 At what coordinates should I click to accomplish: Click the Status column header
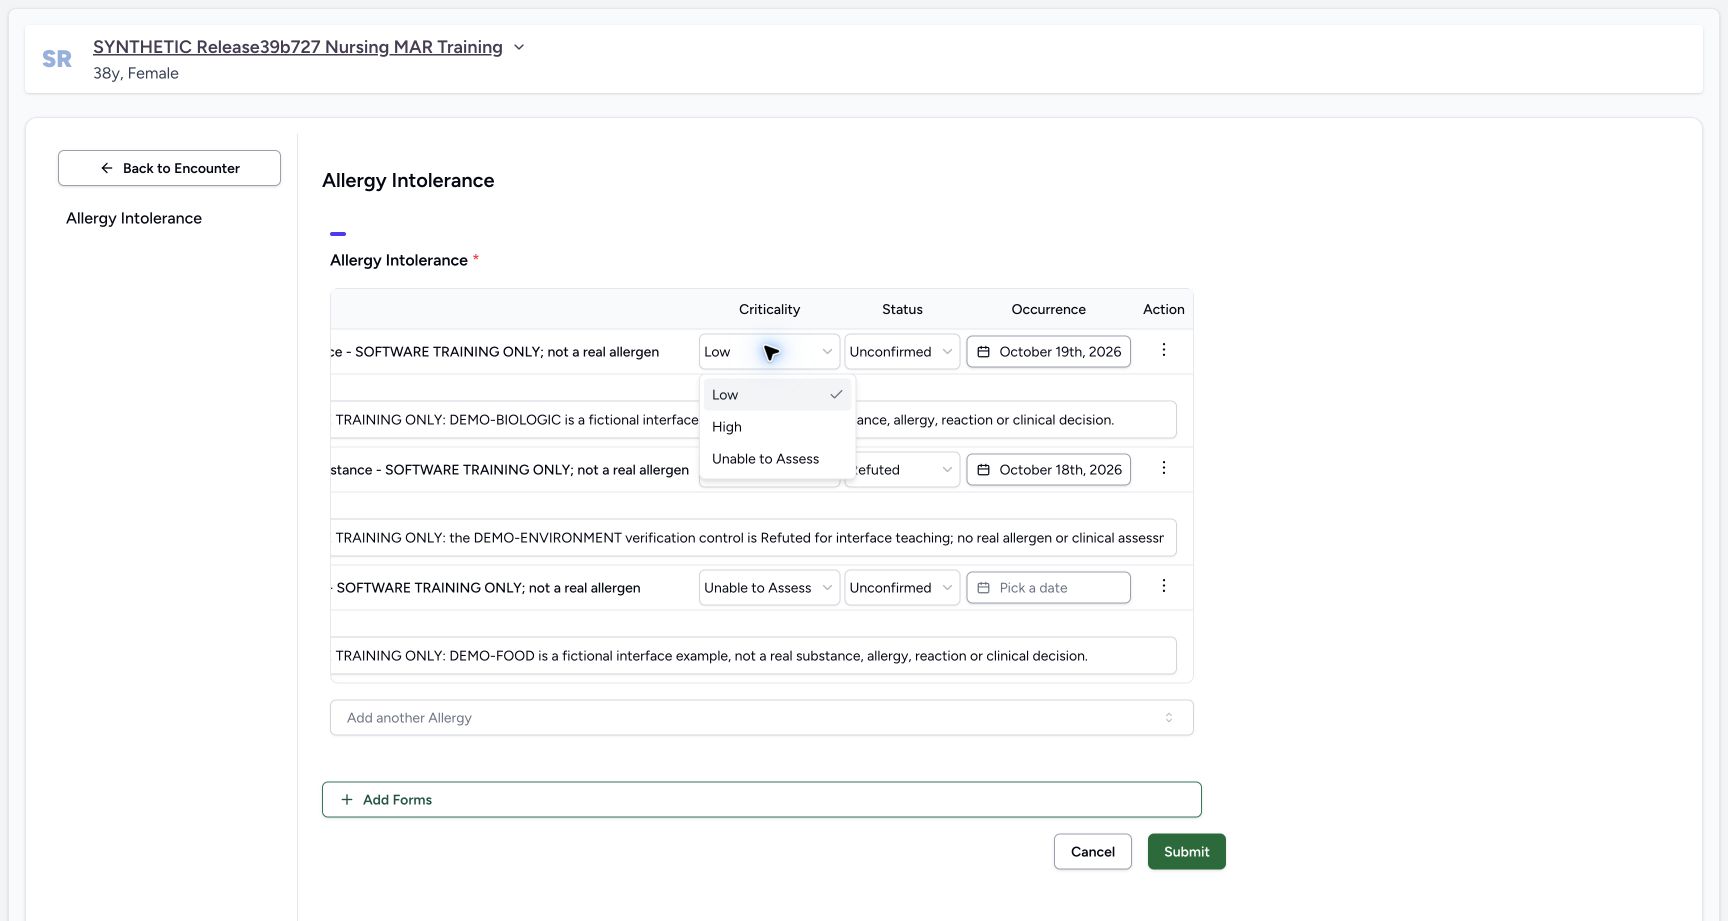point(902,309)
